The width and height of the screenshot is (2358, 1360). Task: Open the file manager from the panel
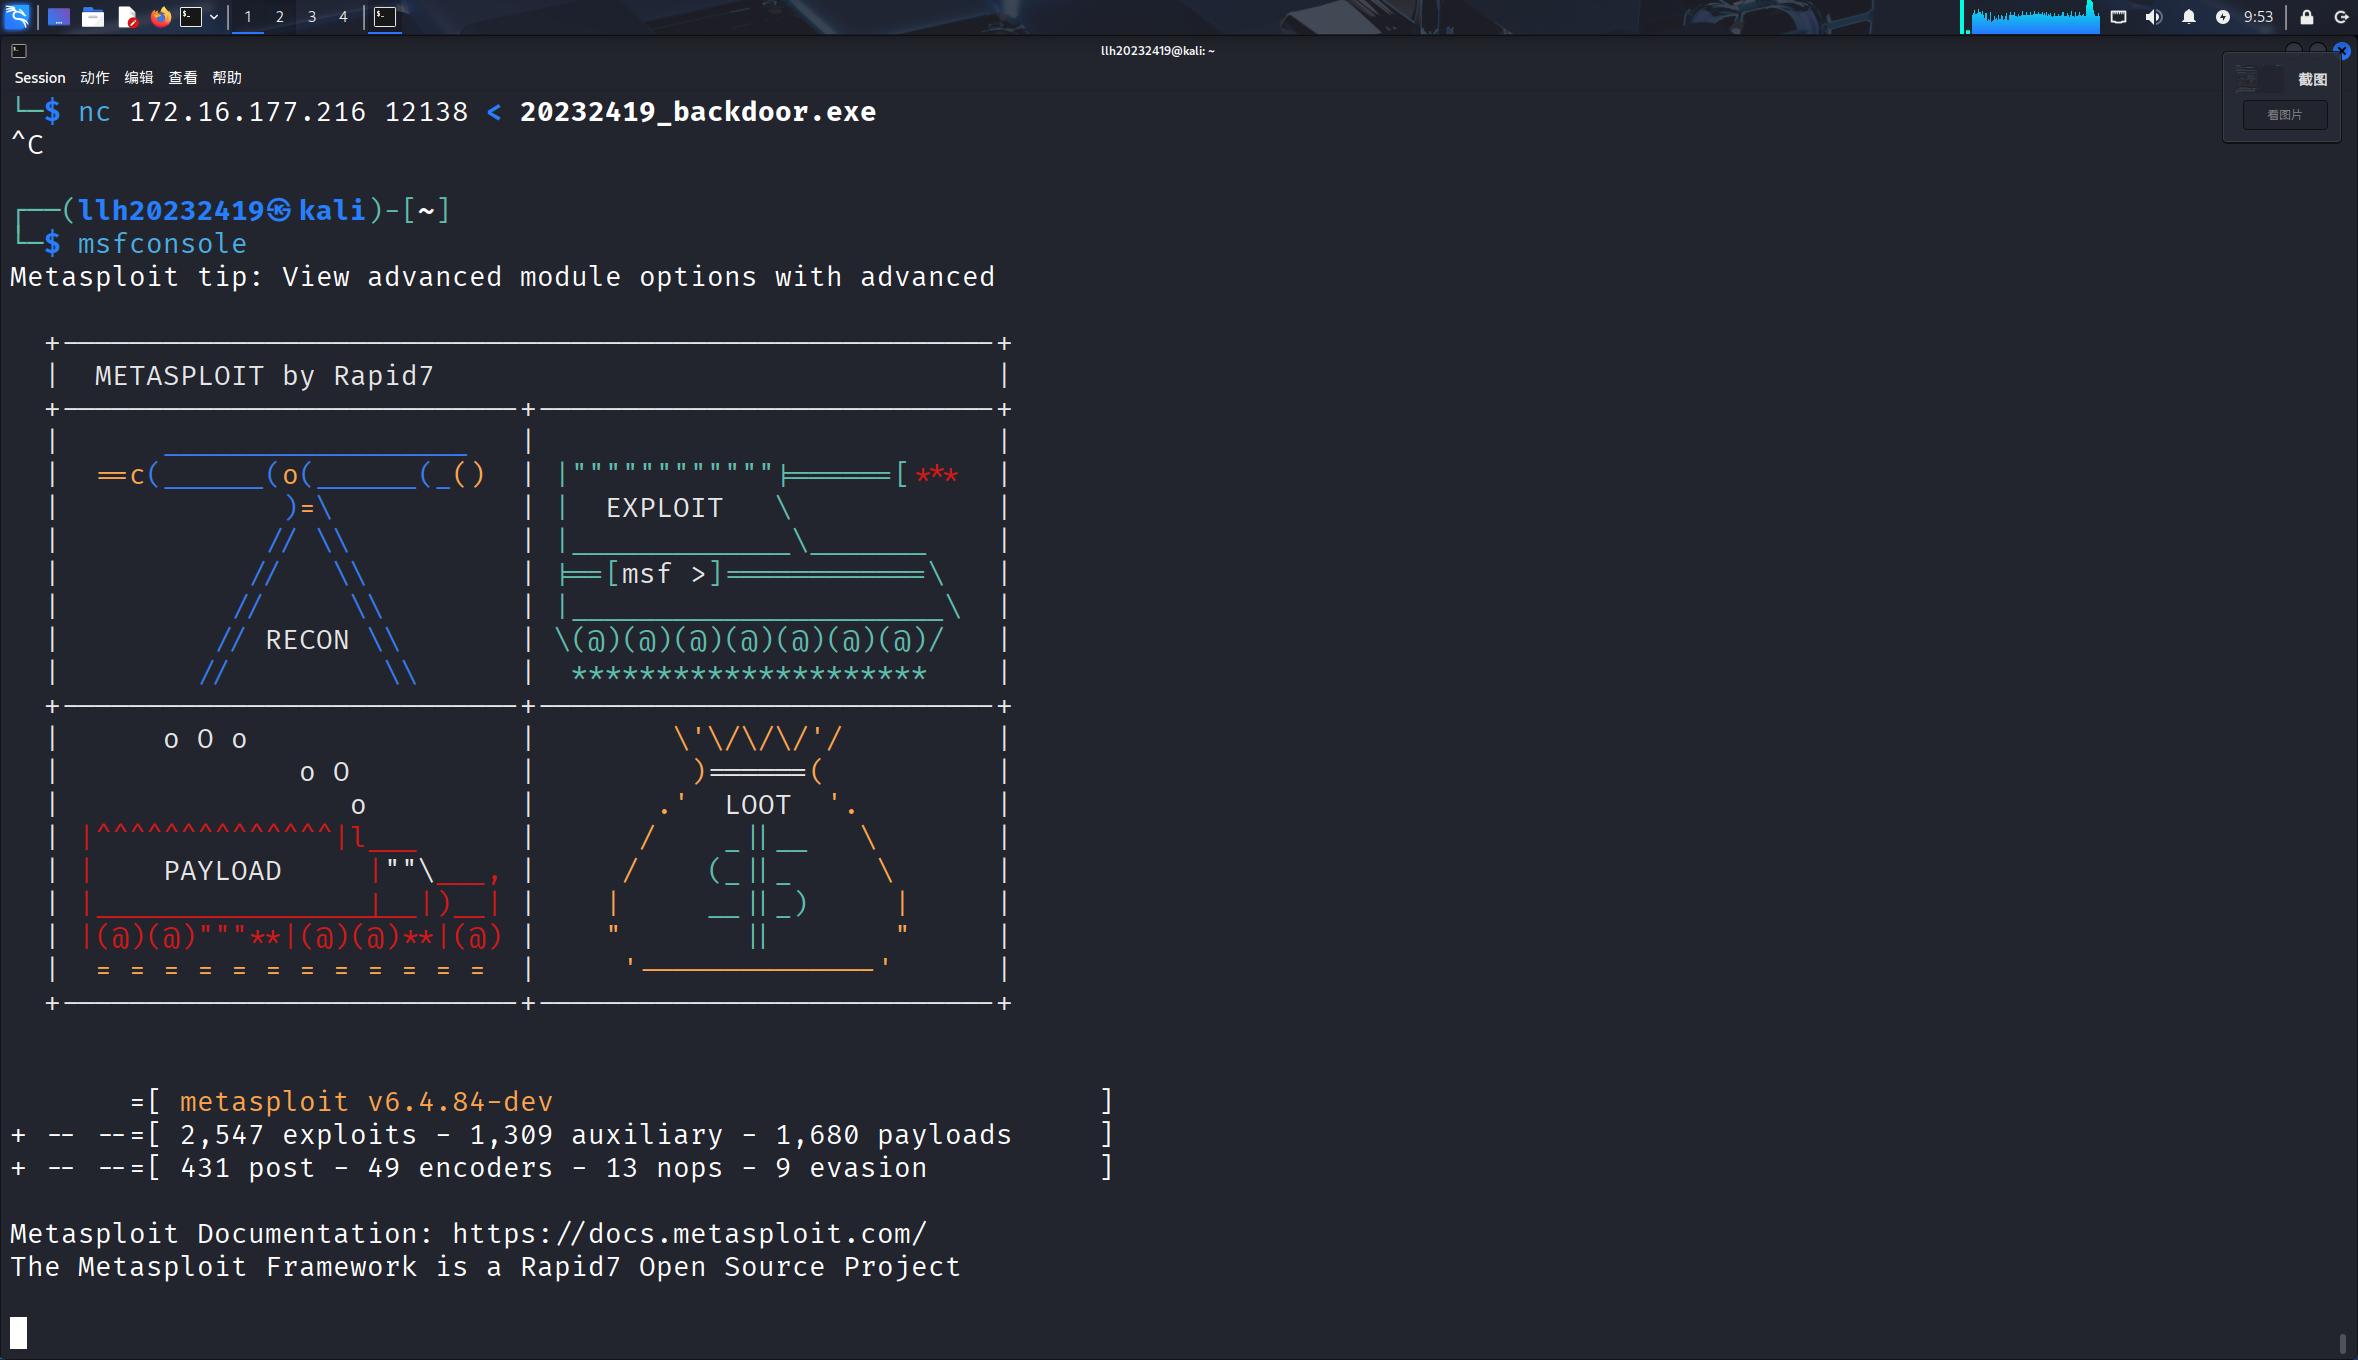pos(92,17)
